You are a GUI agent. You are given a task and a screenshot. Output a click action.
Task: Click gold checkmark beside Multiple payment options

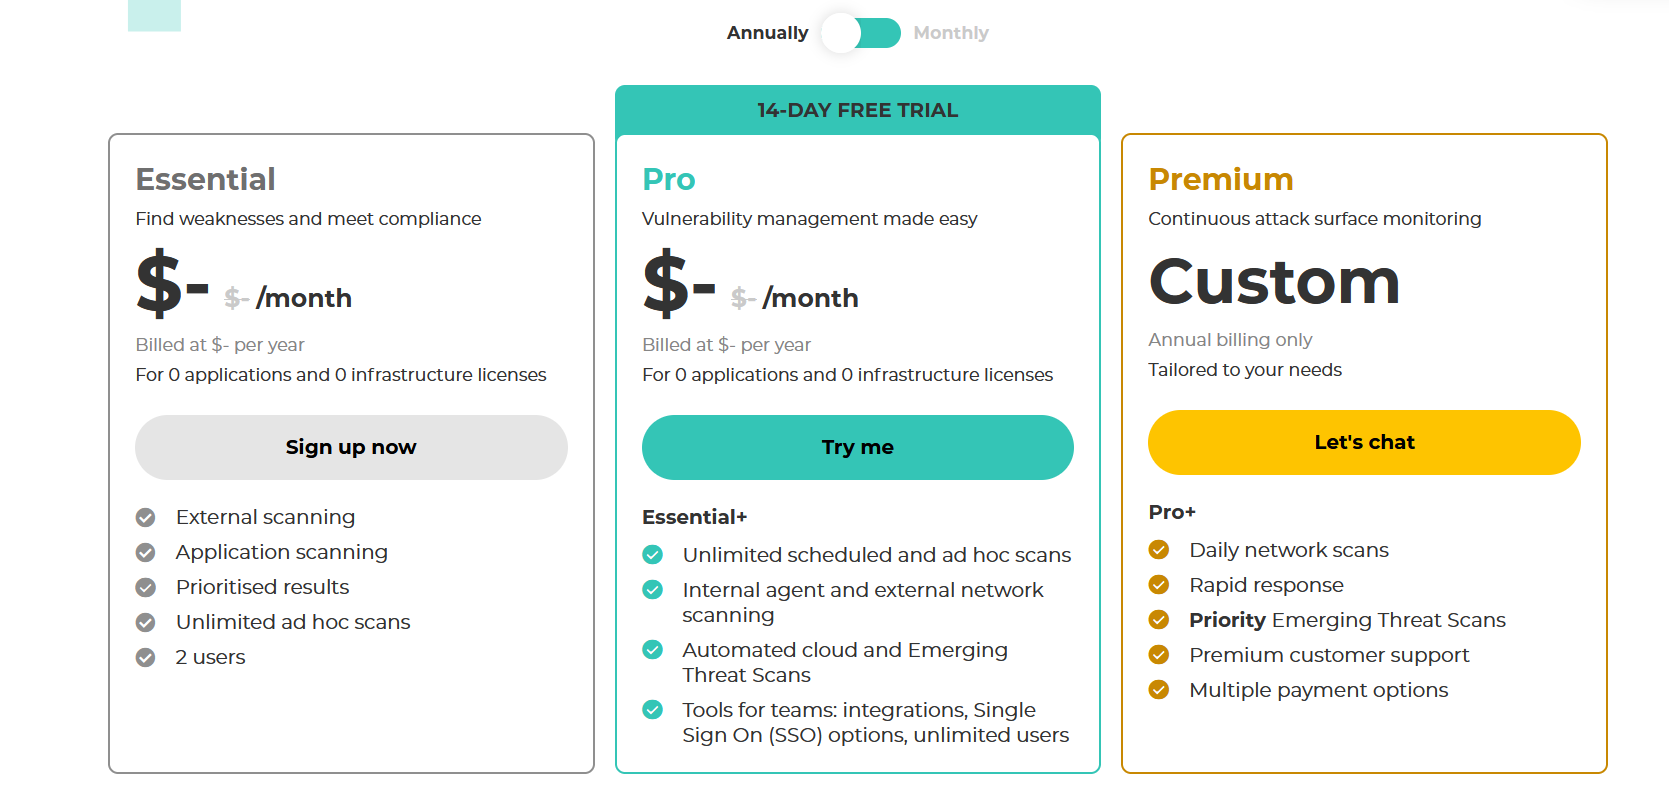(1159, 690)
